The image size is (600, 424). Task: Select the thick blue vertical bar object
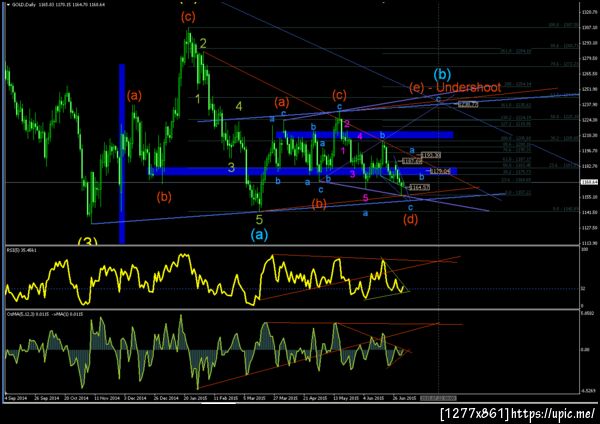pyautogui.click(x=122, y=153)
